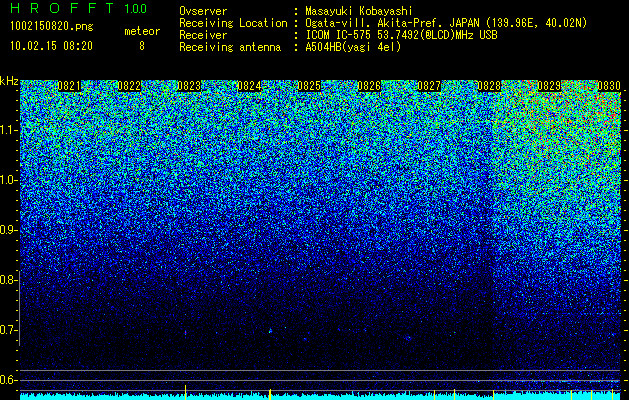Click the 1.1 frequency axis label
The height and width of the screenshot is (400, 629).
[x=7, y=130]
